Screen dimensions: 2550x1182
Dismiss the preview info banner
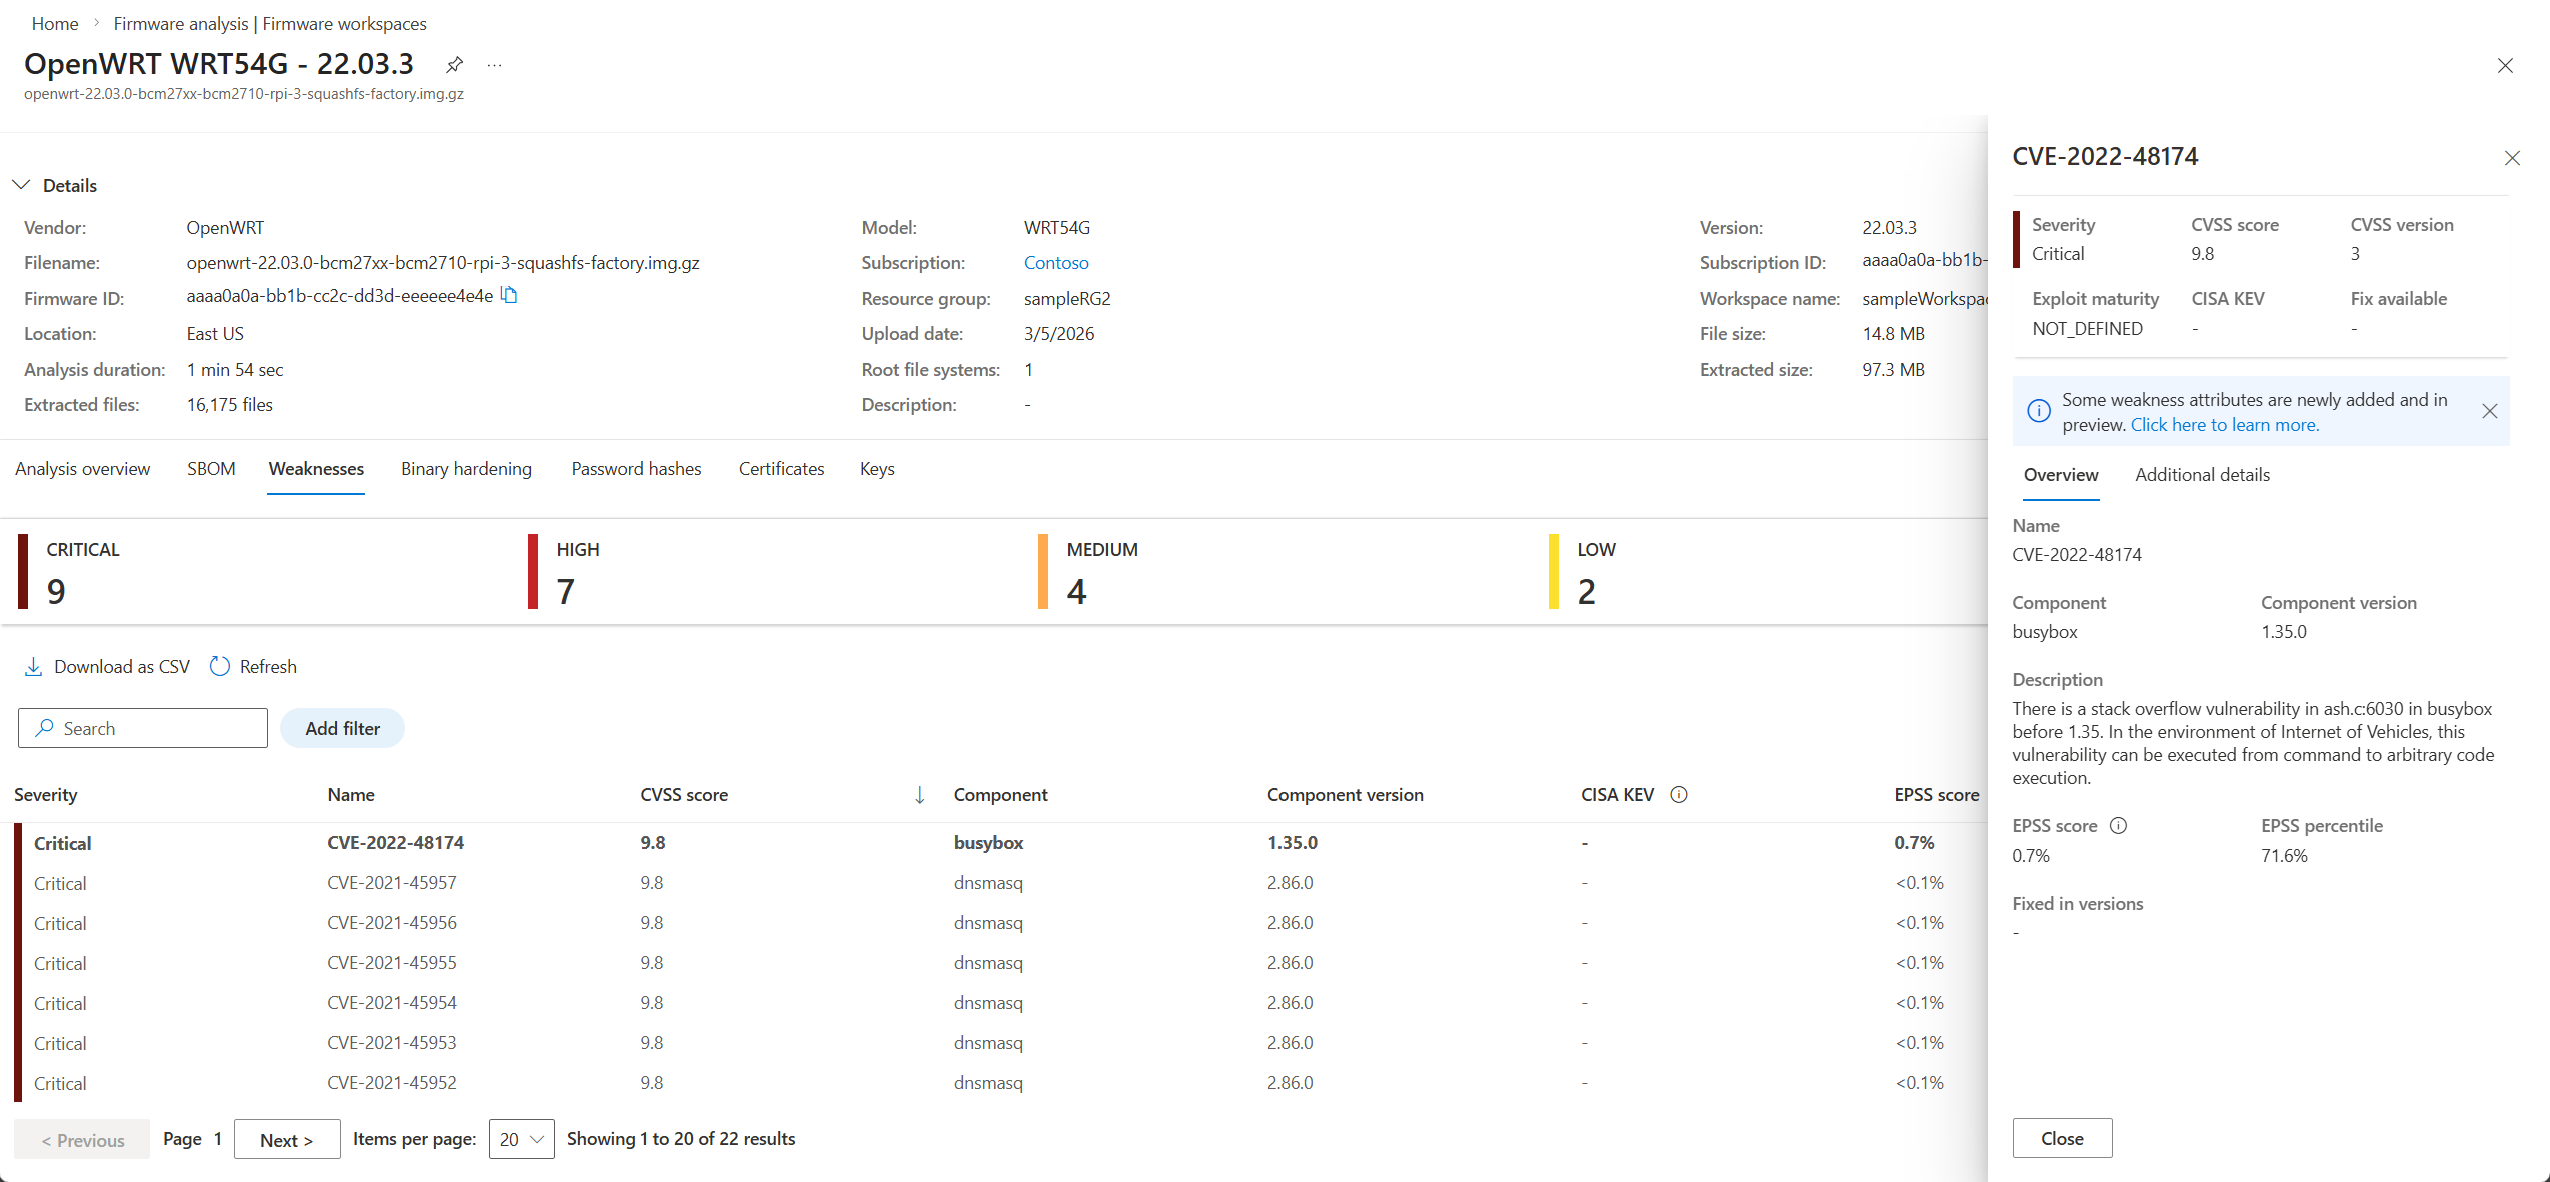[x=2490, y=412]
